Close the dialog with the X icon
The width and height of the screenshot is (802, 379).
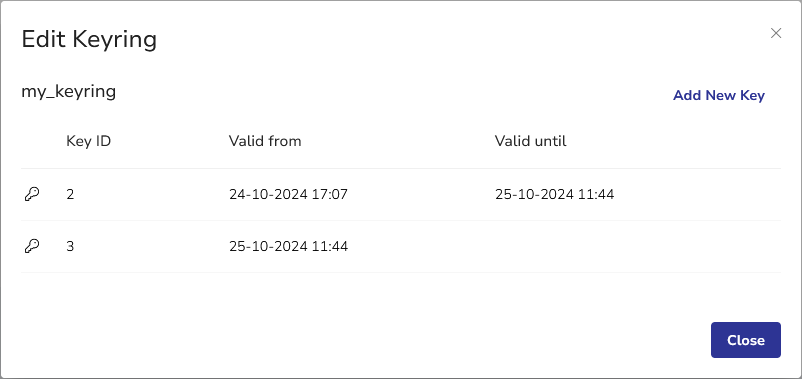click(x=776, y=33)
